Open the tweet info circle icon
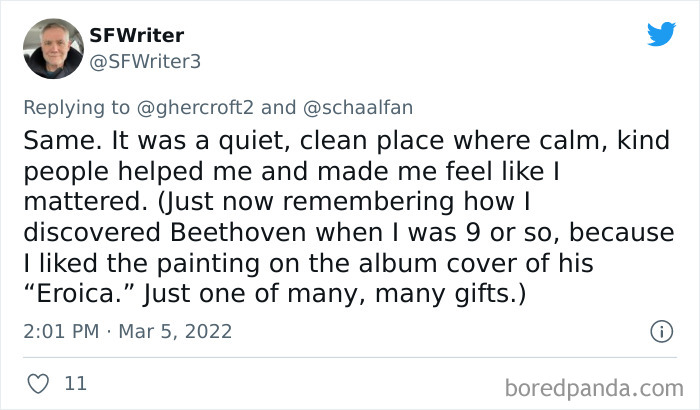This screenshot has height=410, width=700. (x=660, y=330)
